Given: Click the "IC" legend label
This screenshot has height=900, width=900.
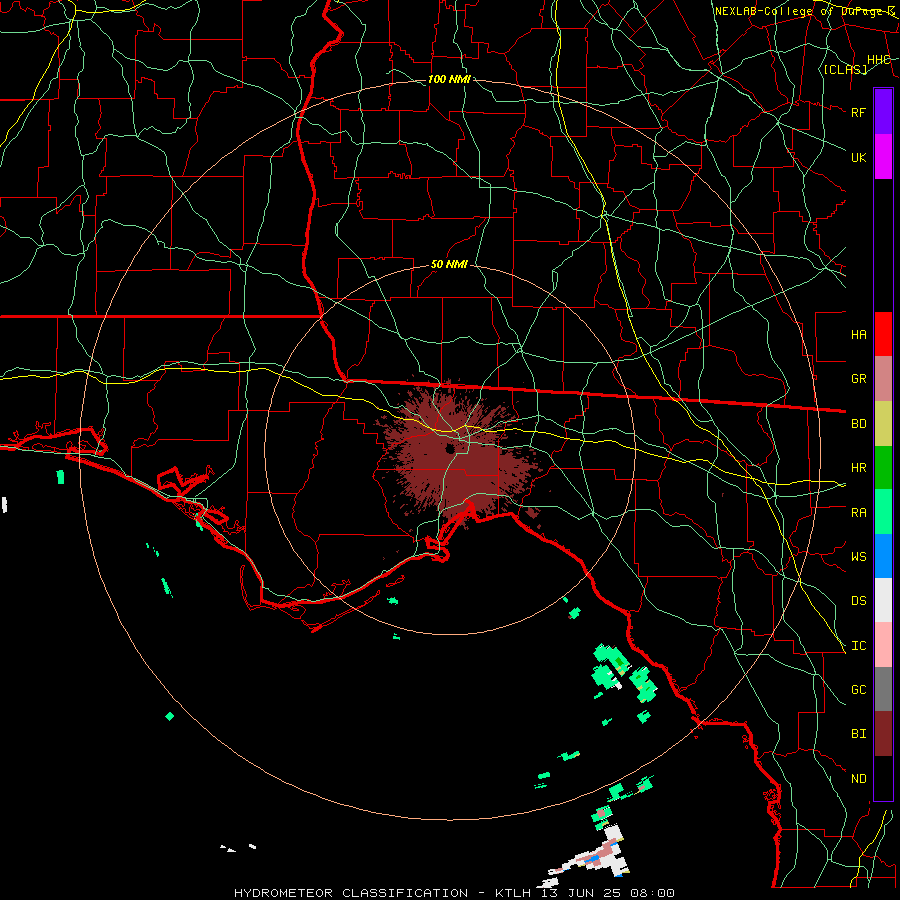Looking at the screenshot, I should point(859,646).
